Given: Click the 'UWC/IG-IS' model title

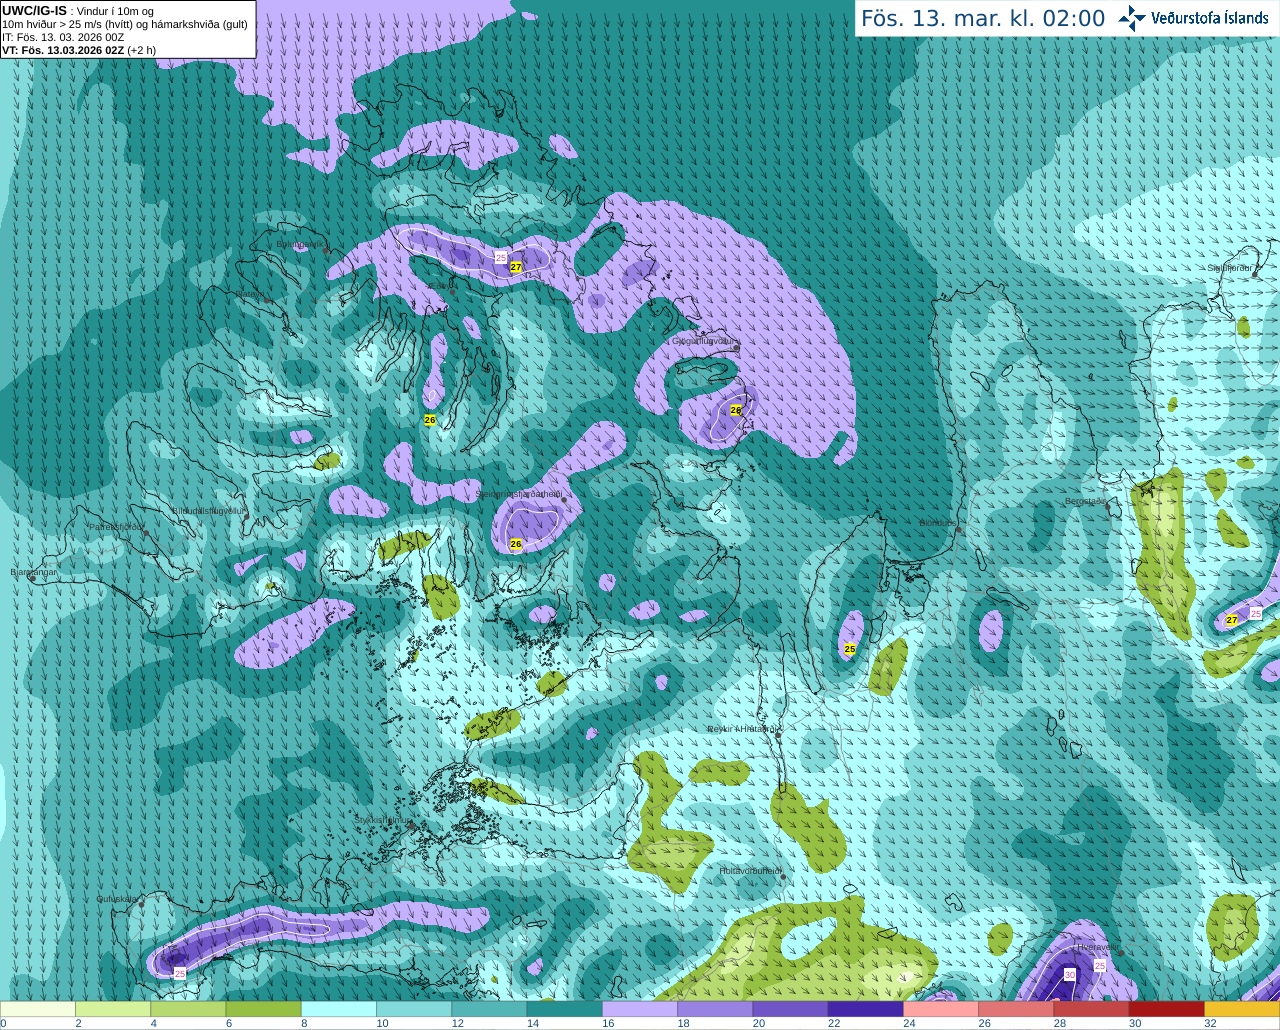Looking at the screenshot, I should click(x=34, y=10).
